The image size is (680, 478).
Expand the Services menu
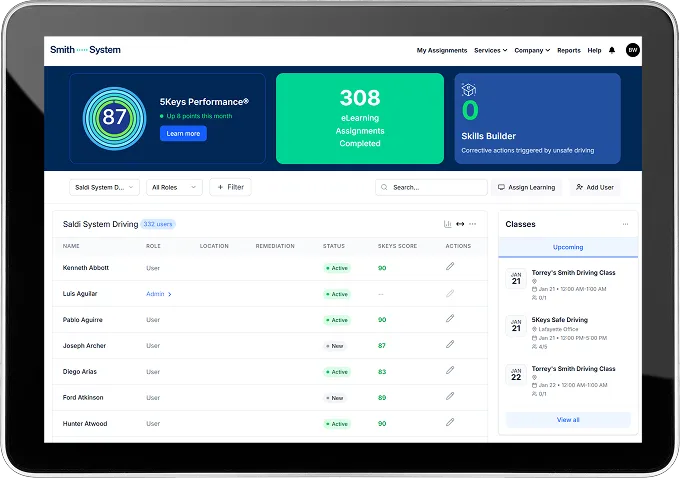(490, 50)
